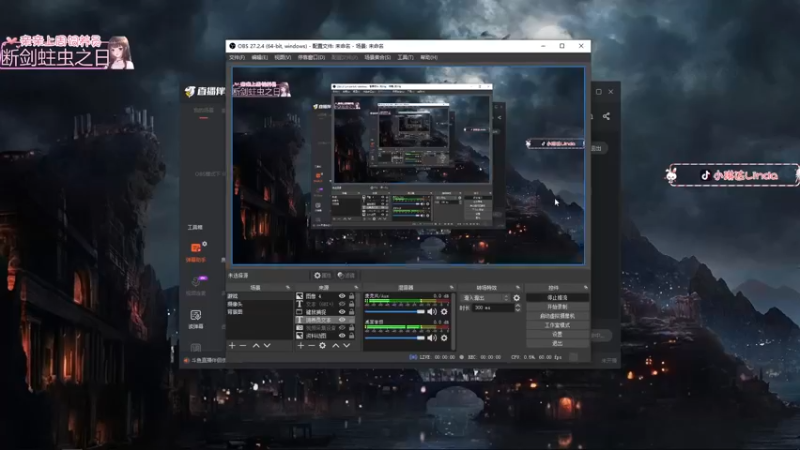Click the 退出 button in controls
This screenshot has width=800, height=450.
tap(557, 343)
